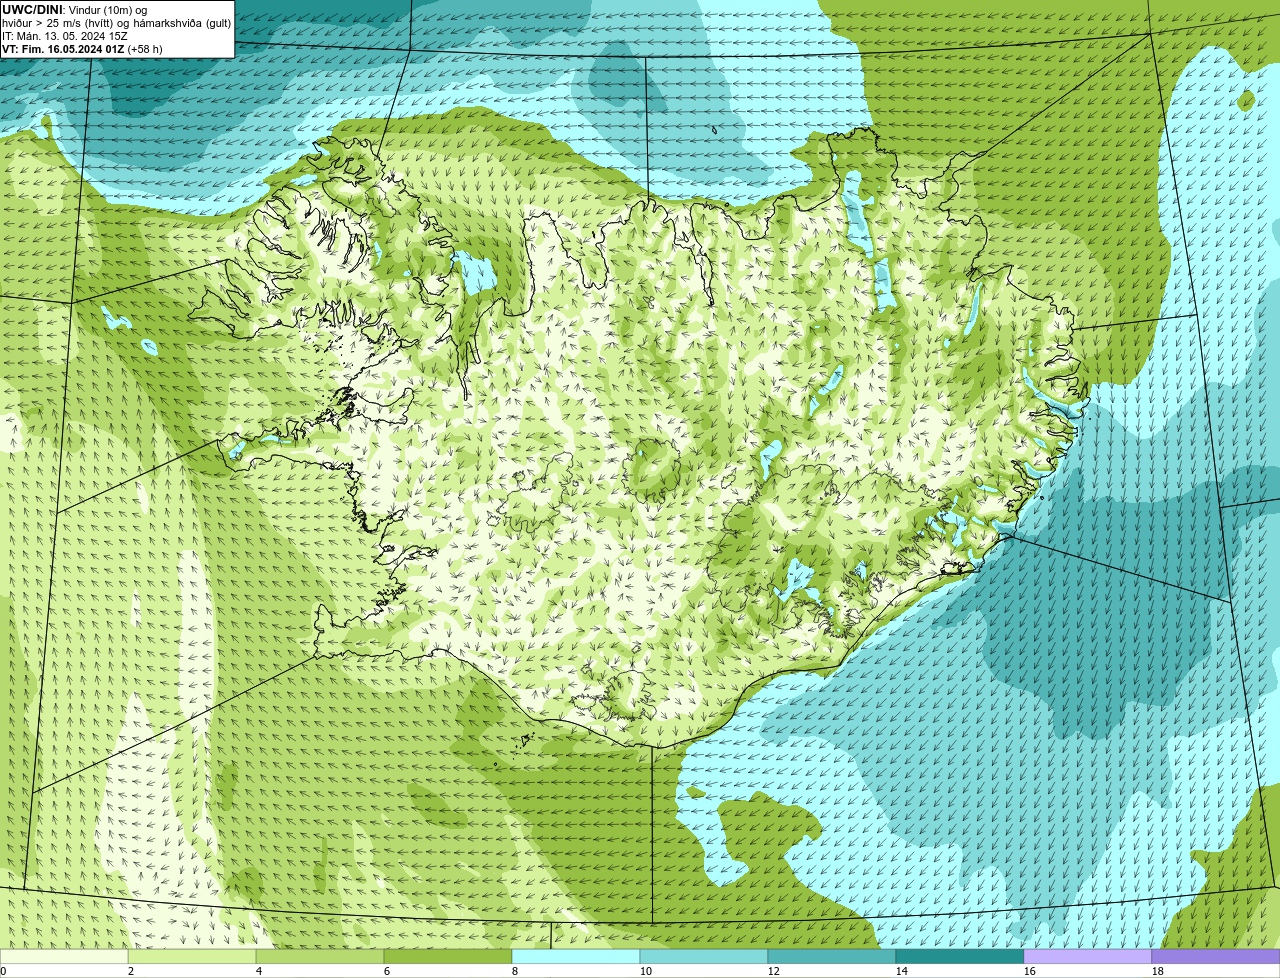Click the legend scale label '16'
Screen dimensions: 1280x978
(x=1030, y=971)
